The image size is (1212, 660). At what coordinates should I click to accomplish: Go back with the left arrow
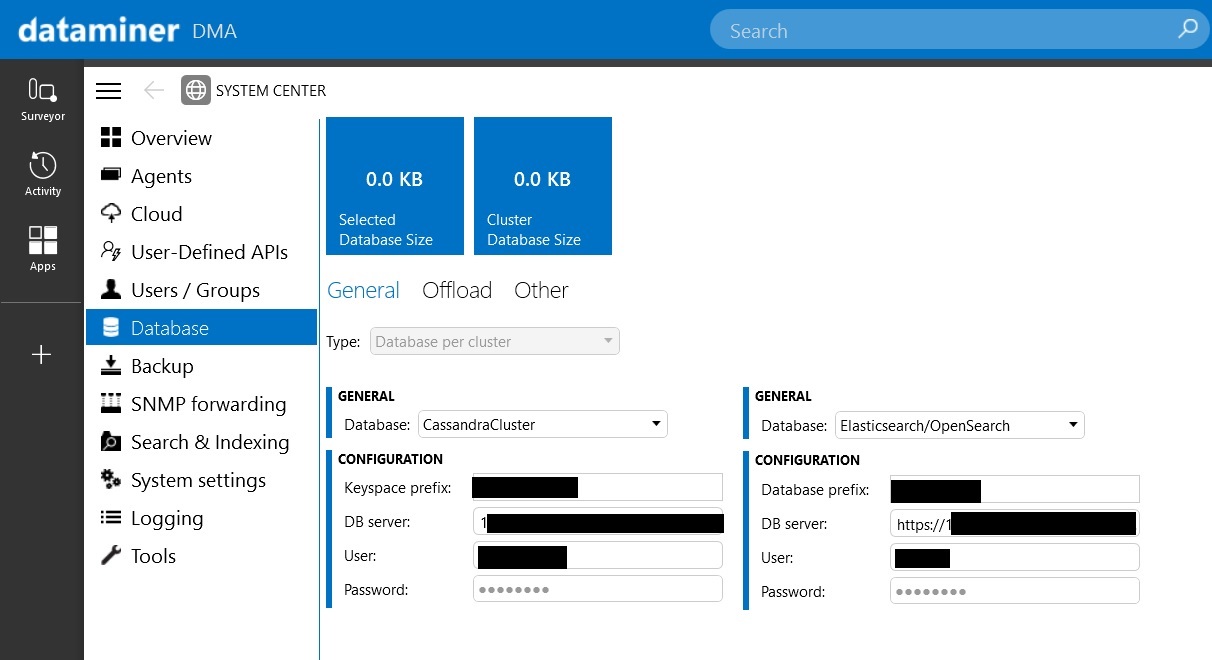tap(153, 91)
